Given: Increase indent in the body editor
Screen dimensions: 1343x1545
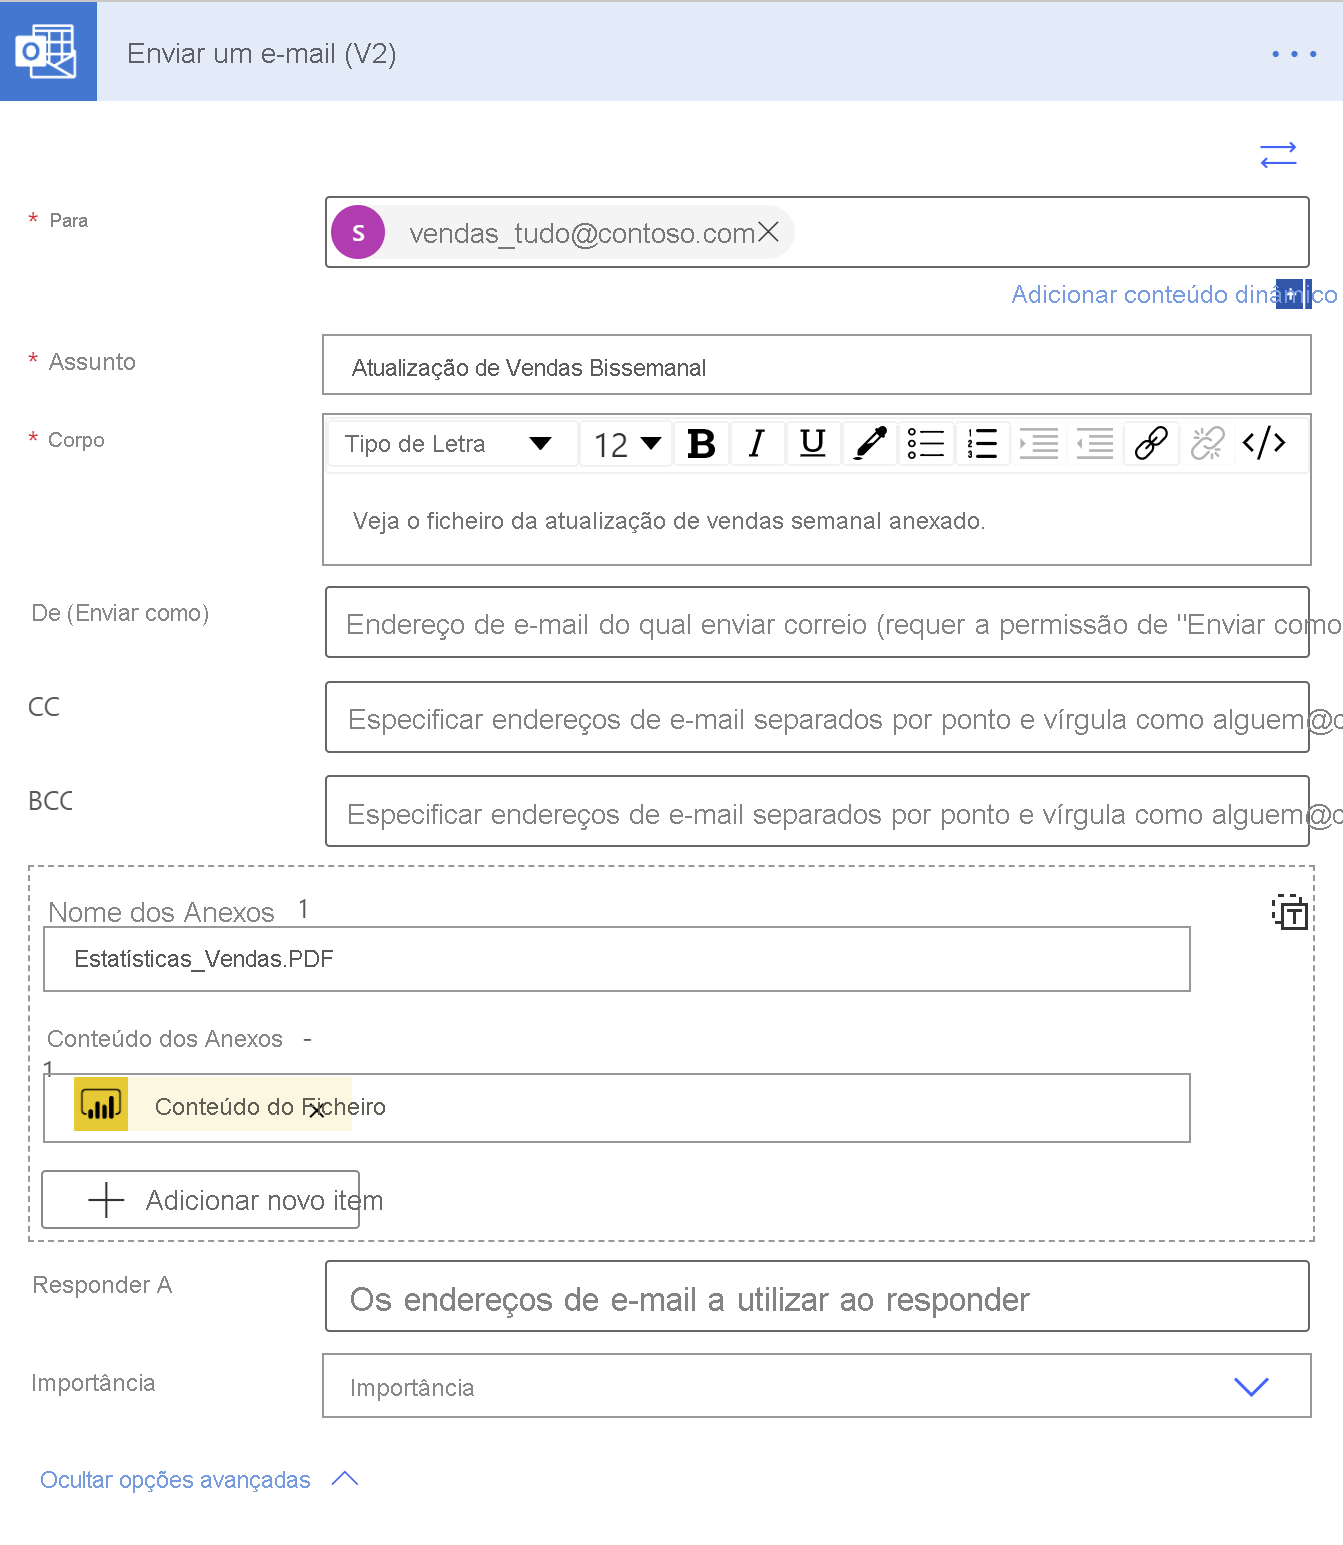Looking at the screenshot, I should [x=1038, y=444].
